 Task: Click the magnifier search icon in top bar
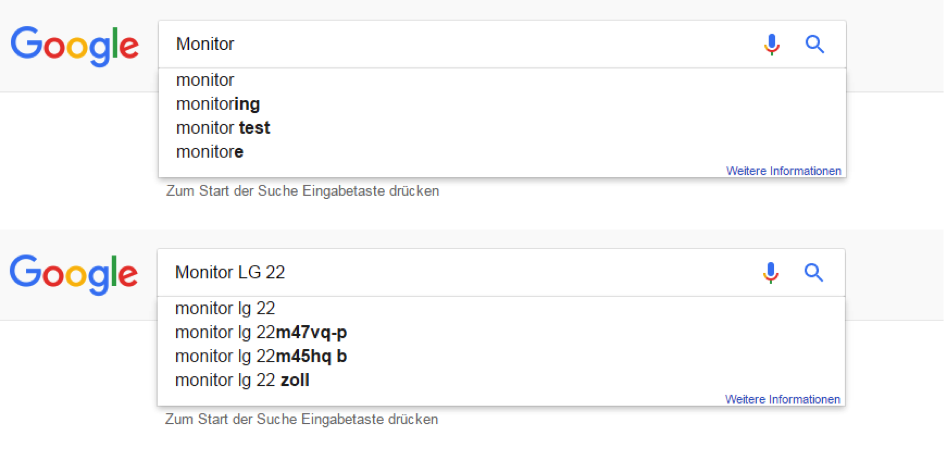tap(815, 45)
